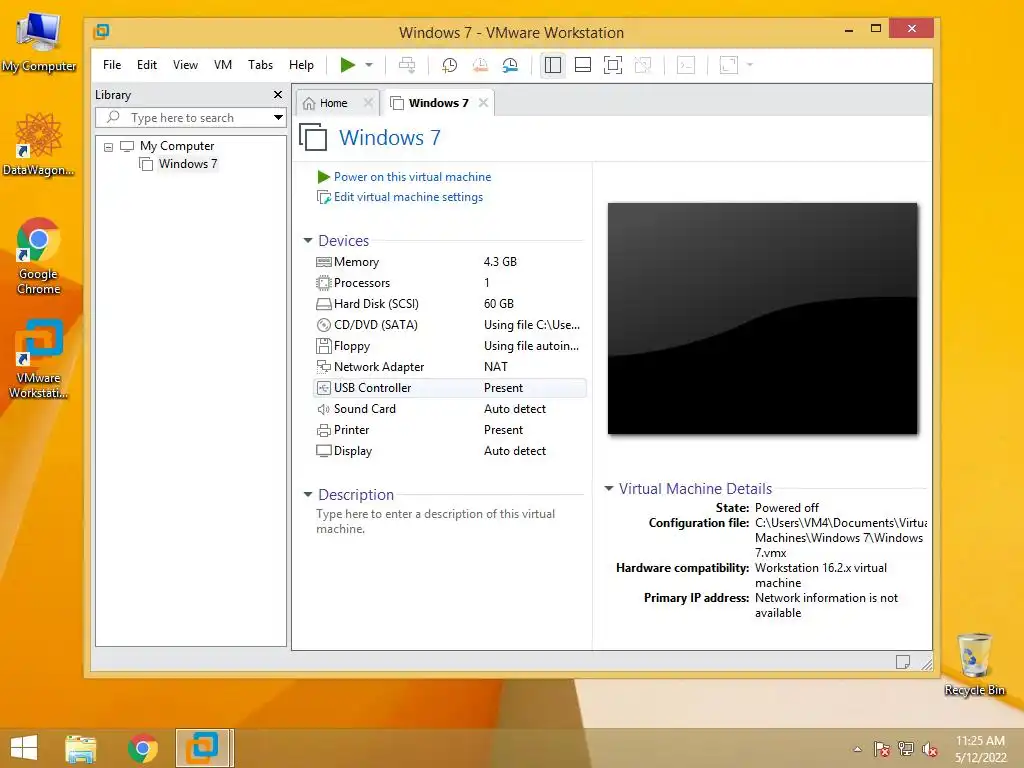Click the VMware Workstation title bar icon
Screen dimensions: 1024x768
[x=101, y=31]
